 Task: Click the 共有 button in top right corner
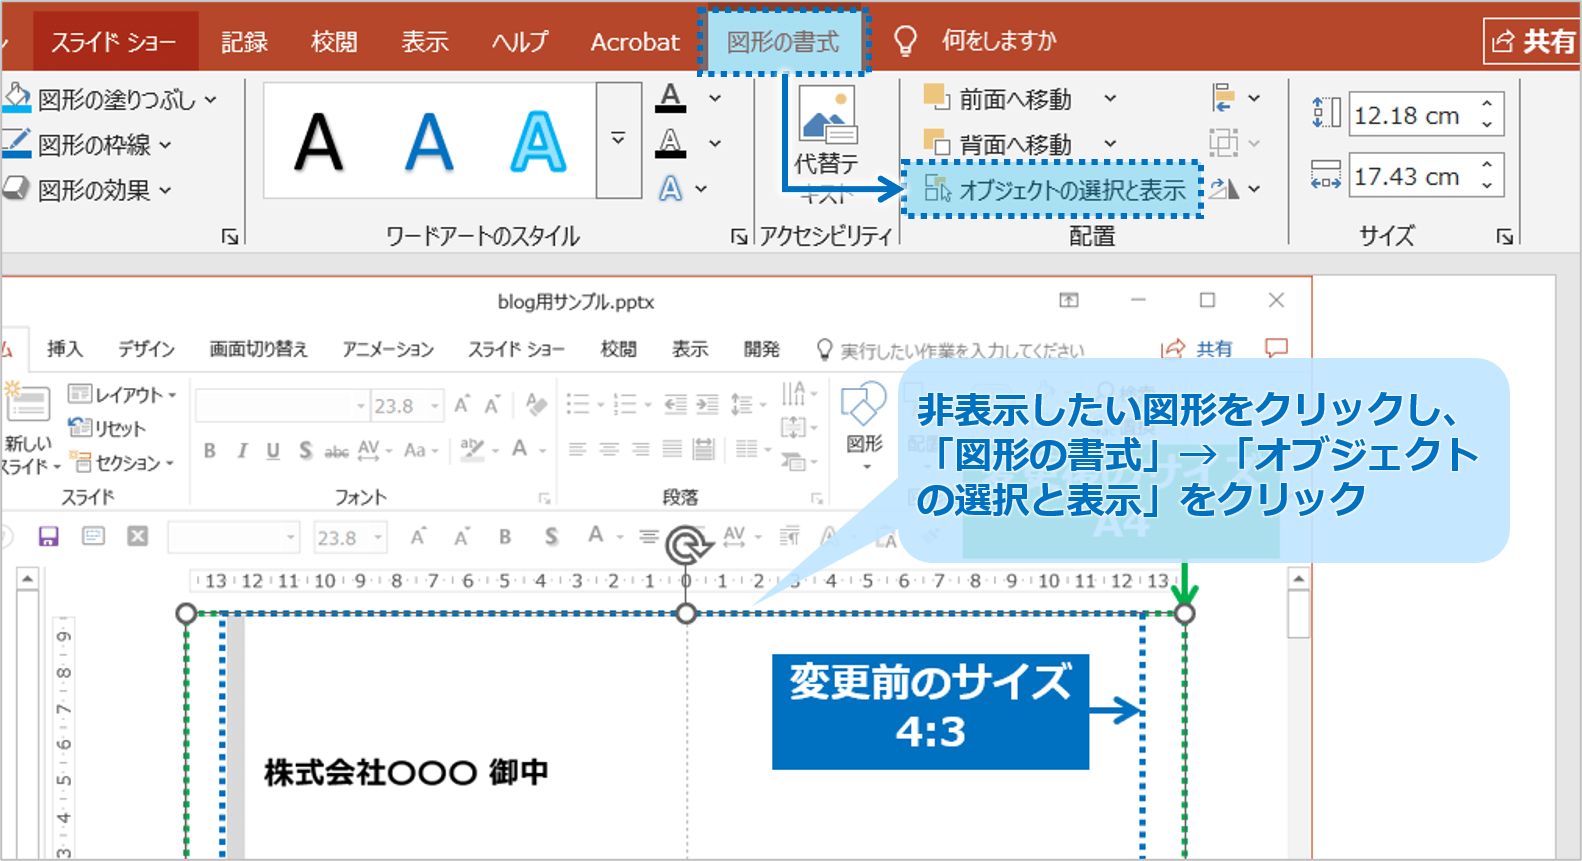(x=1533, y=41)
